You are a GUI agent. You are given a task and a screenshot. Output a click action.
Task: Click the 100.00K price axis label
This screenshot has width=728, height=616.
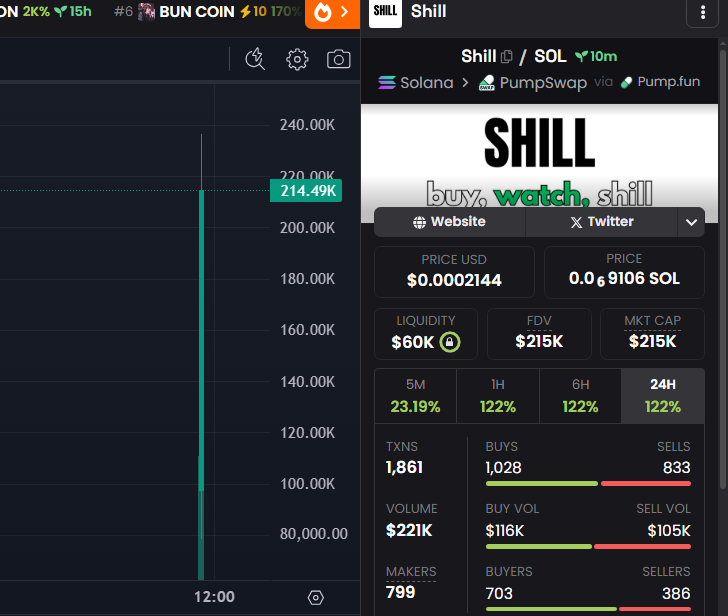click(307, 484)
